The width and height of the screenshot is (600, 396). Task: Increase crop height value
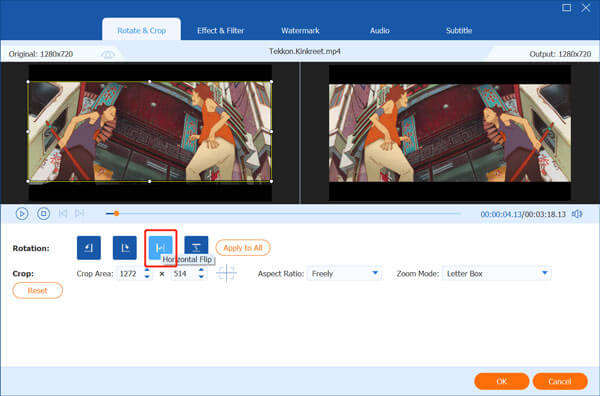pos(201,270)
